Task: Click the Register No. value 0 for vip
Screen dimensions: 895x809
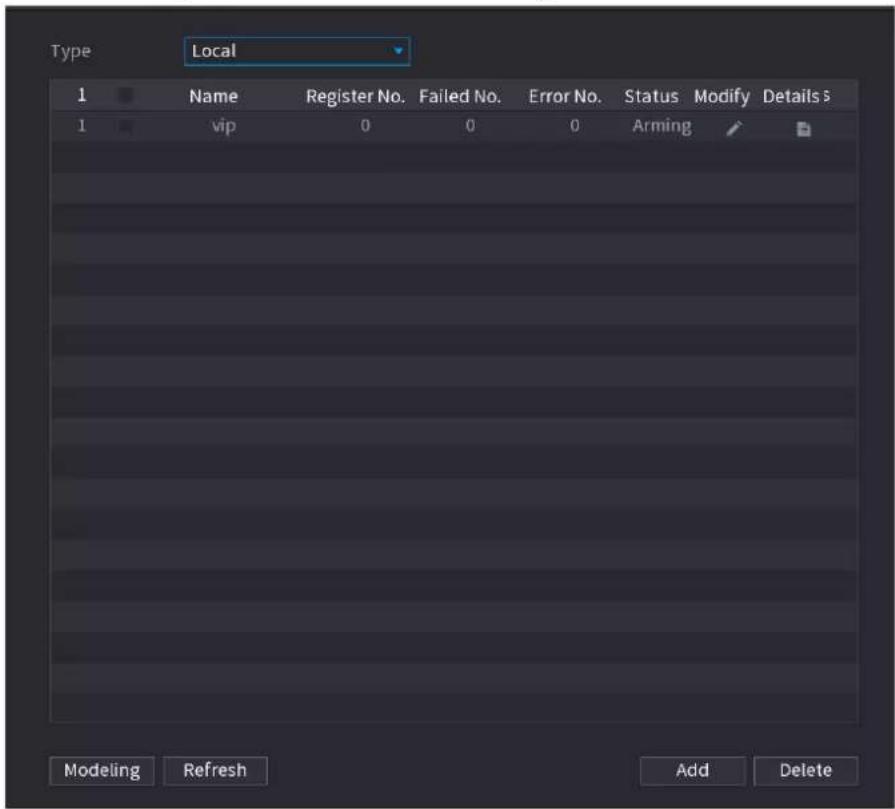Action: pos(365,126)
